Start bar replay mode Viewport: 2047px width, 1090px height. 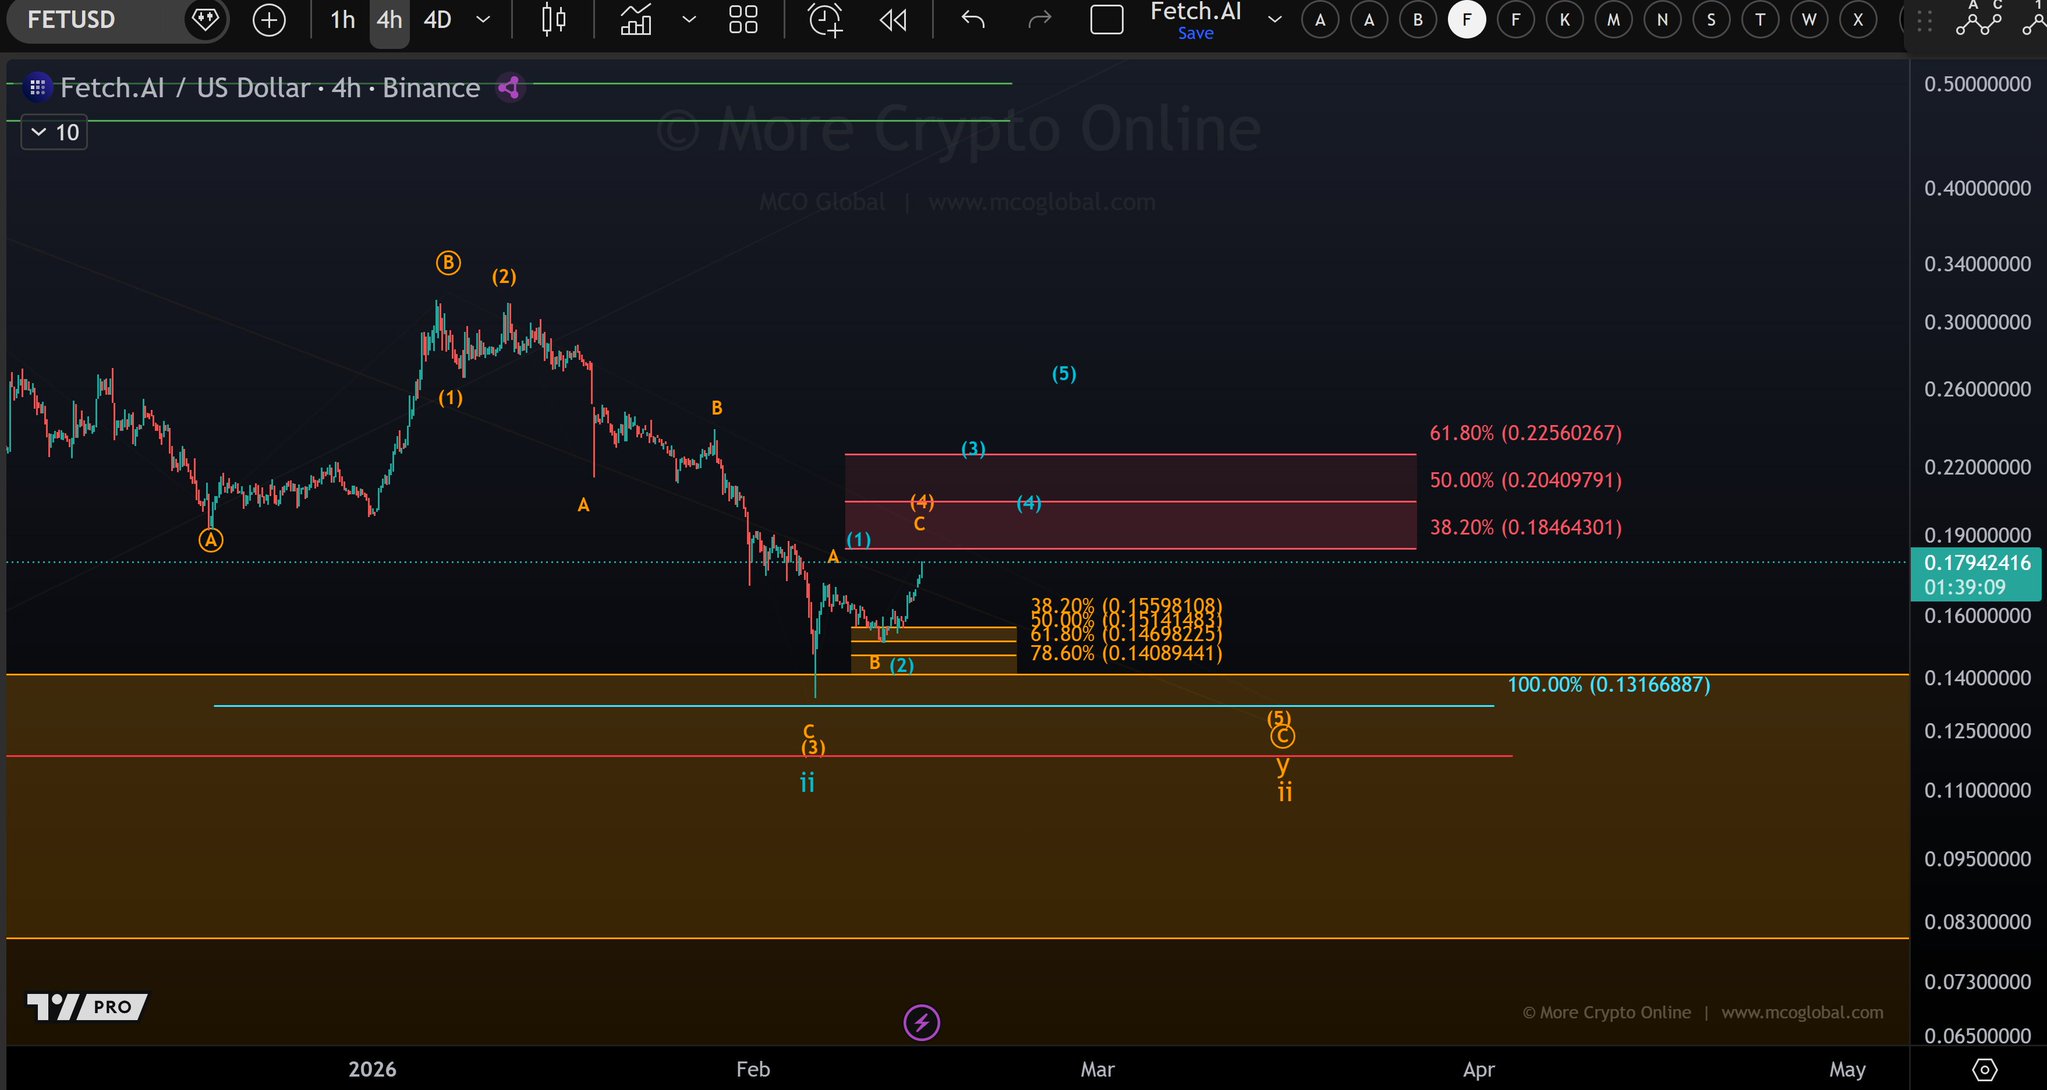point(893,19)
